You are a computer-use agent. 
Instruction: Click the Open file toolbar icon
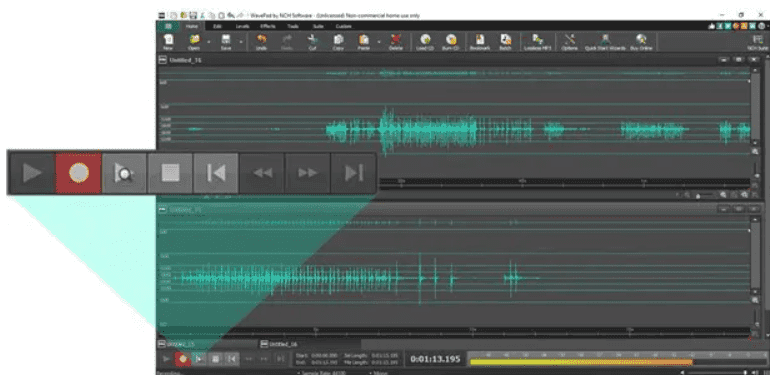[194, 42]
